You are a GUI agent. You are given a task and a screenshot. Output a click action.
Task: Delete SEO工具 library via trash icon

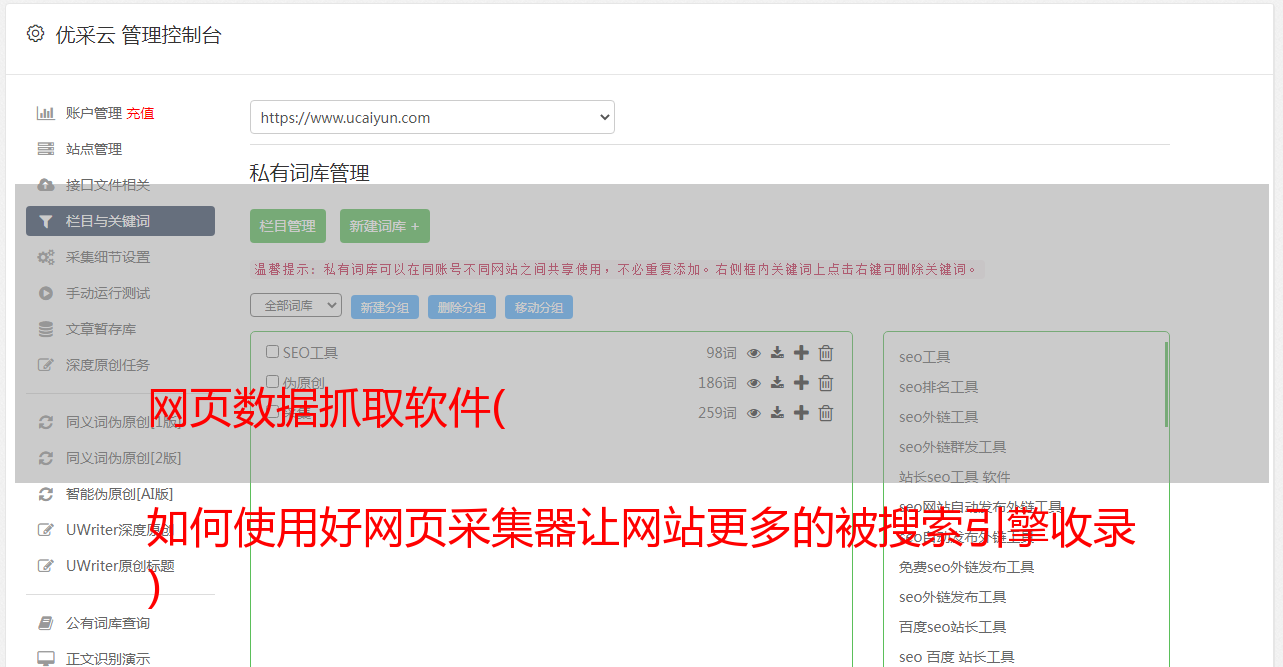tap(826, 353)
